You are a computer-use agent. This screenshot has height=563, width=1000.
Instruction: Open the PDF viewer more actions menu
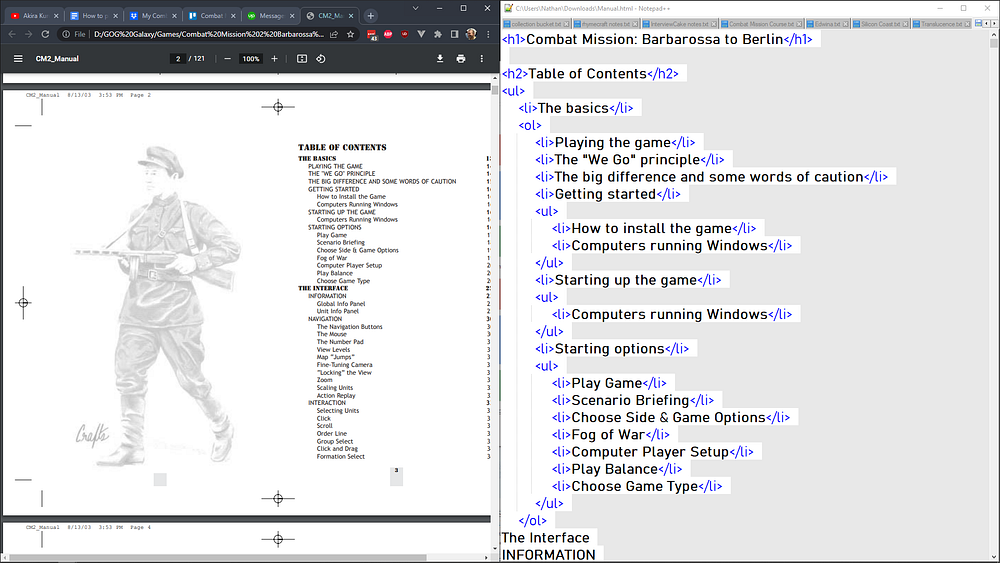[x=482, y=59]
